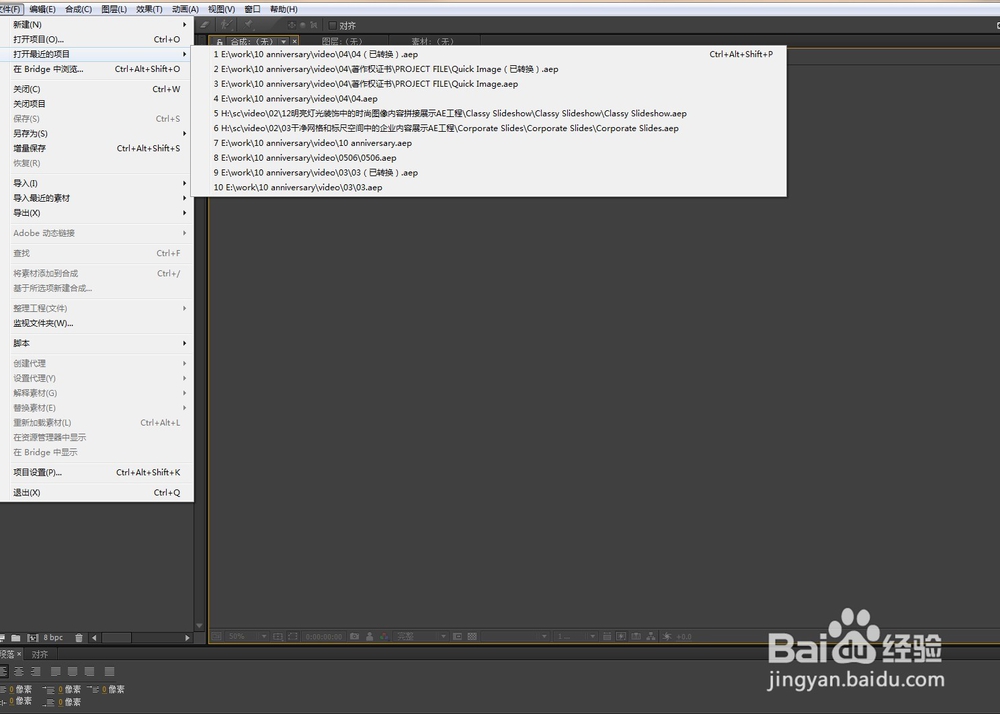Click the justify last right icon
Screen dimensions: 1000x714
[x=89, y=671]
